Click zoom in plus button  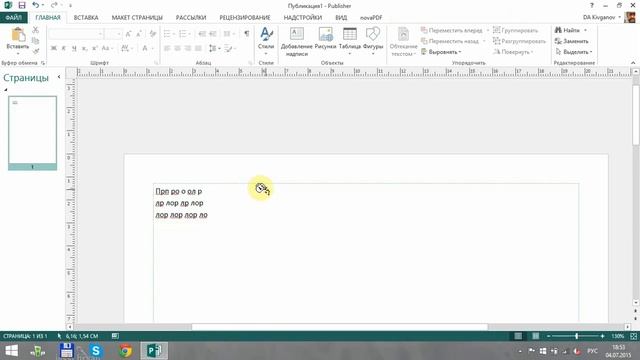pos(602,336)
